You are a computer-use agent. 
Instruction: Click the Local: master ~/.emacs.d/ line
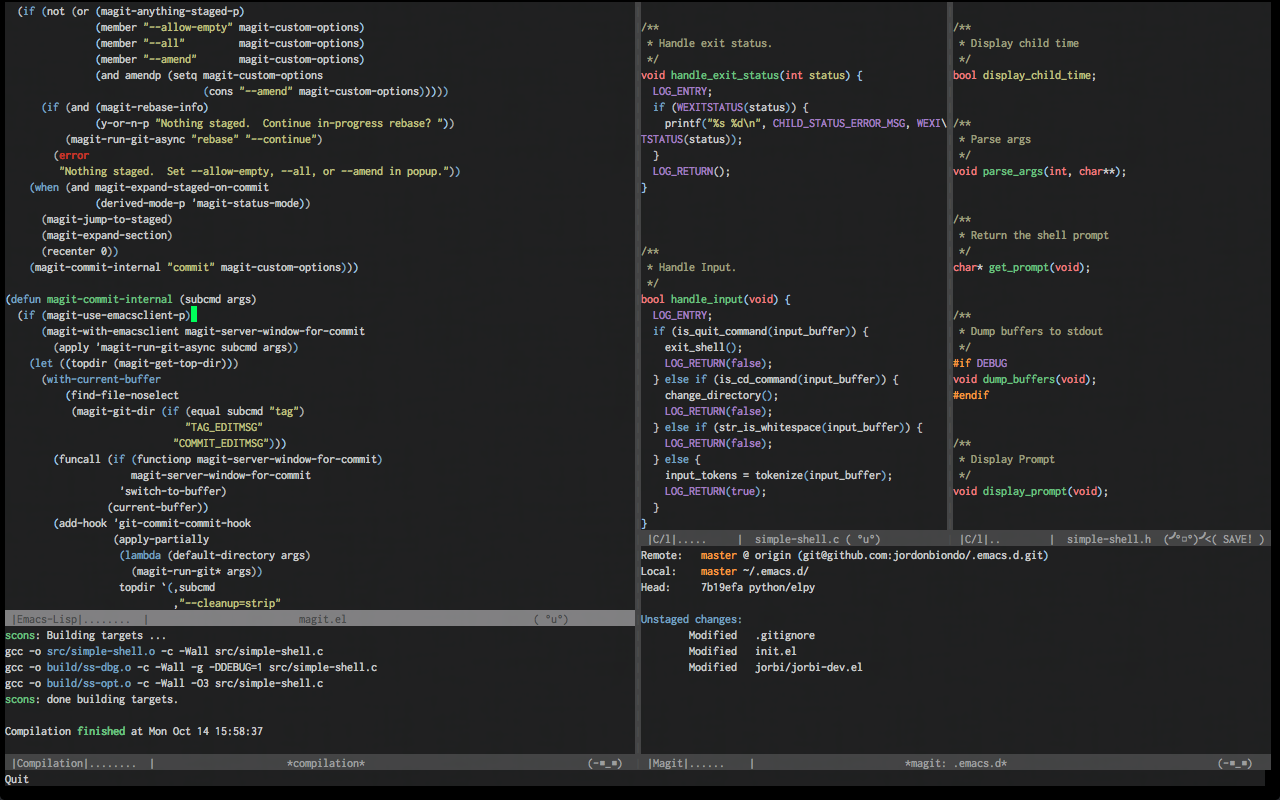(x=725, y=571)
